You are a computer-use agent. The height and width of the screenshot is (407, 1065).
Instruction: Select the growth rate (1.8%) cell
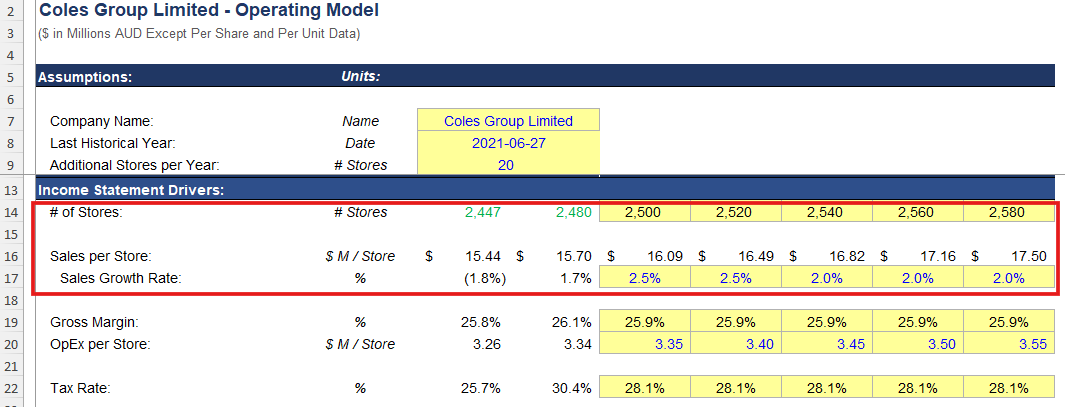(484, 278)
